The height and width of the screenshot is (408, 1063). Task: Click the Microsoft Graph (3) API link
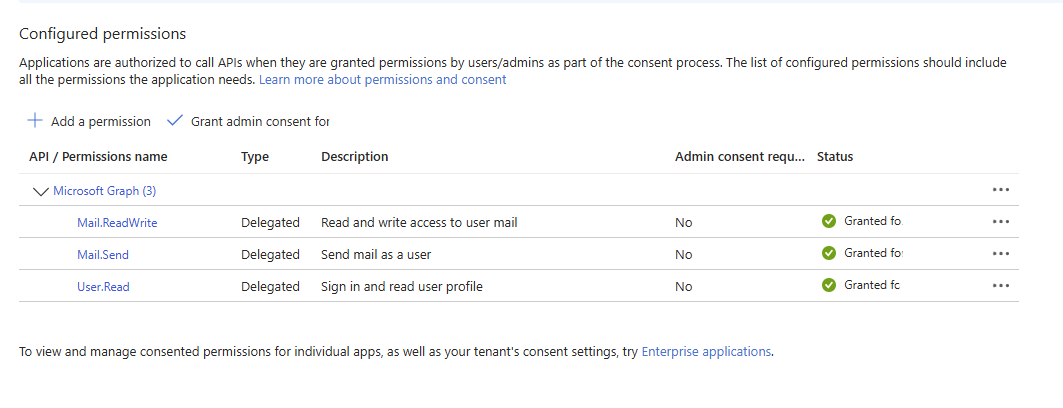(x=104, y=190)
